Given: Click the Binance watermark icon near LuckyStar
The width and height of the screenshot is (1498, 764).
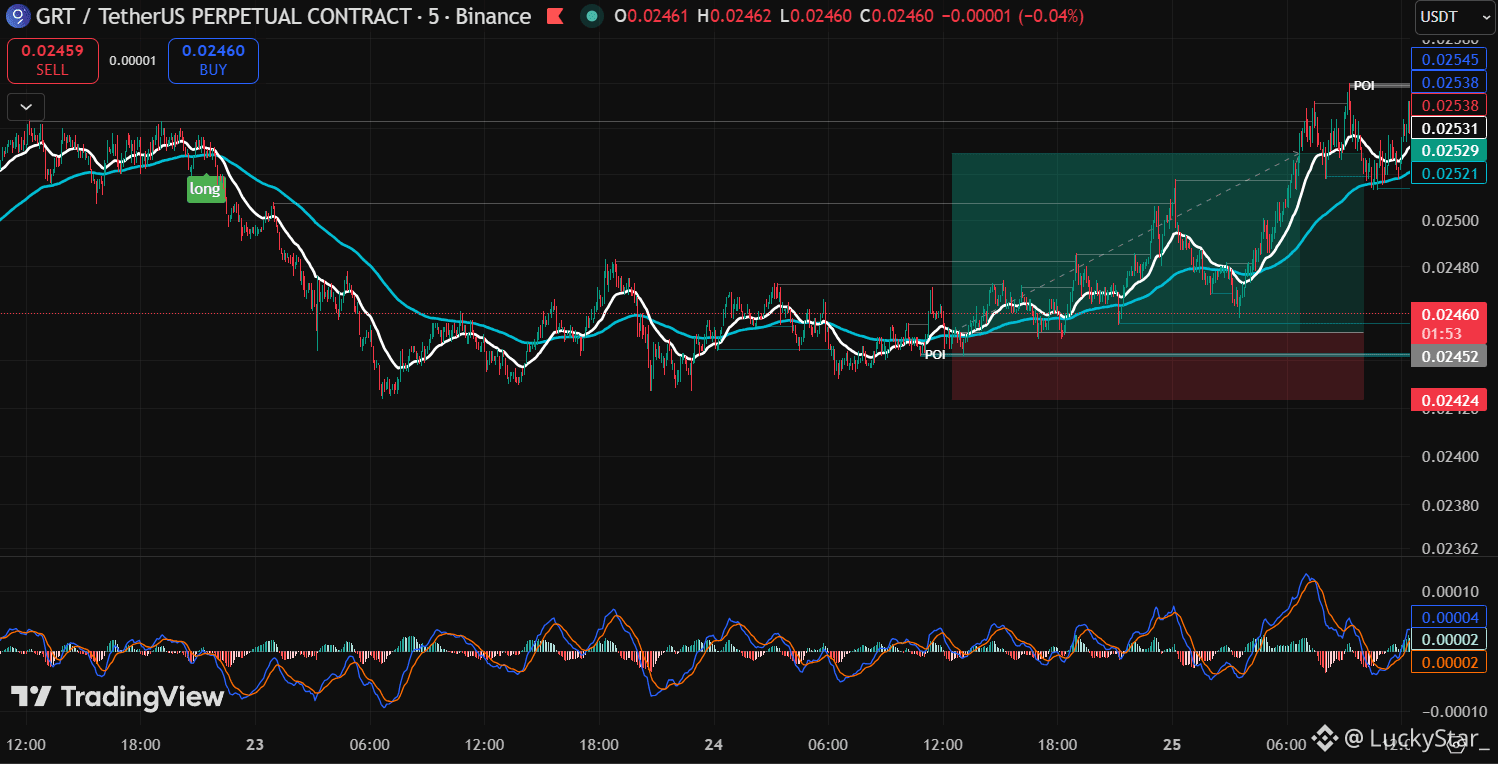Looking at the screenshot, I should pos(1325,739).
